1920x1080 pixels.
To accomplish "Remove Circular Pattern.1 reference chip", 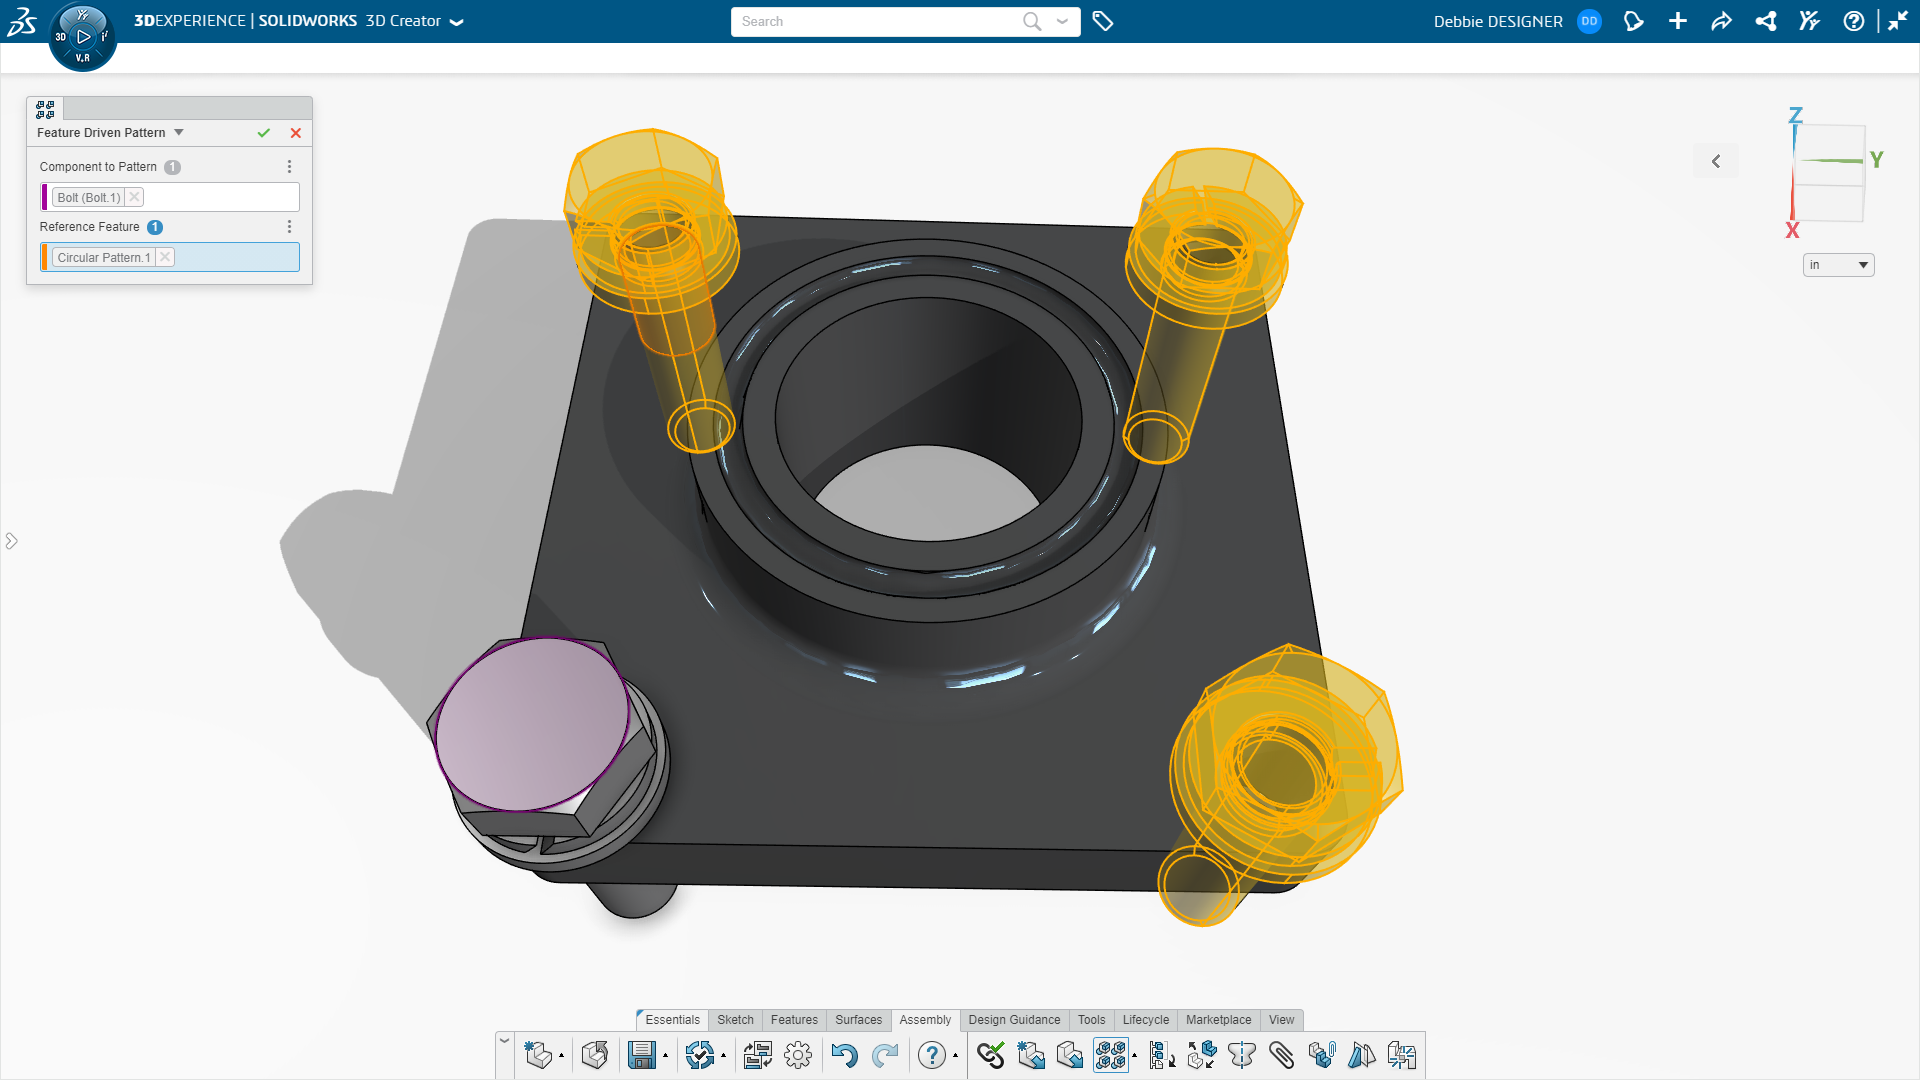I will (x=166, y=257).
